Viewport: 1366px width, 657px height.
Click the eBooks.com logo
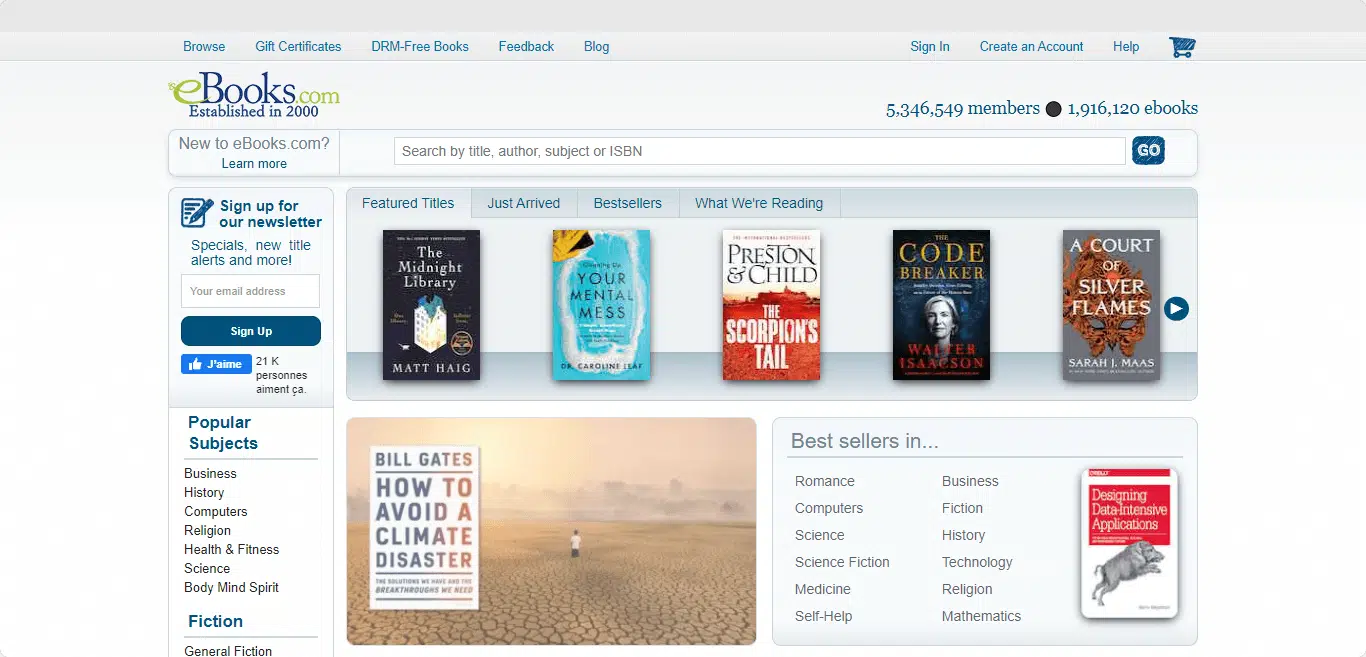pos(254,95)
